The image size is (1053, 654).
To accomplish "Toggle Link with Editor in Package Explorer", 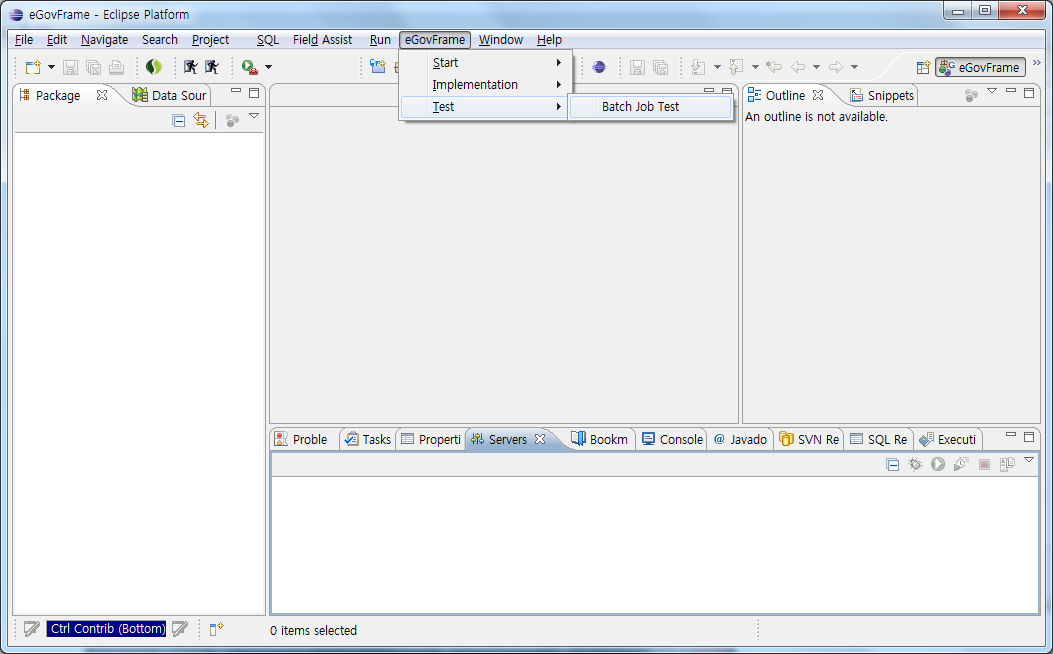I will (201, 120).
